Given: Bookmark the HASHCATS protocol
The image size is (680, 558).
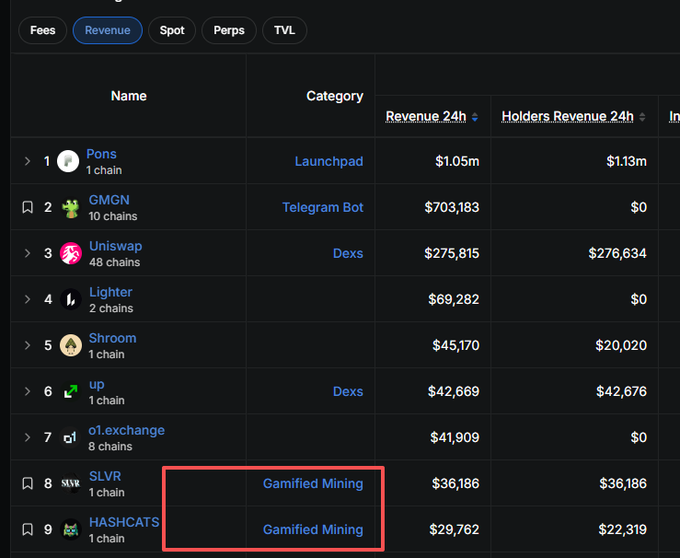Looking at the screenshot, I should (x=27, y=529).
